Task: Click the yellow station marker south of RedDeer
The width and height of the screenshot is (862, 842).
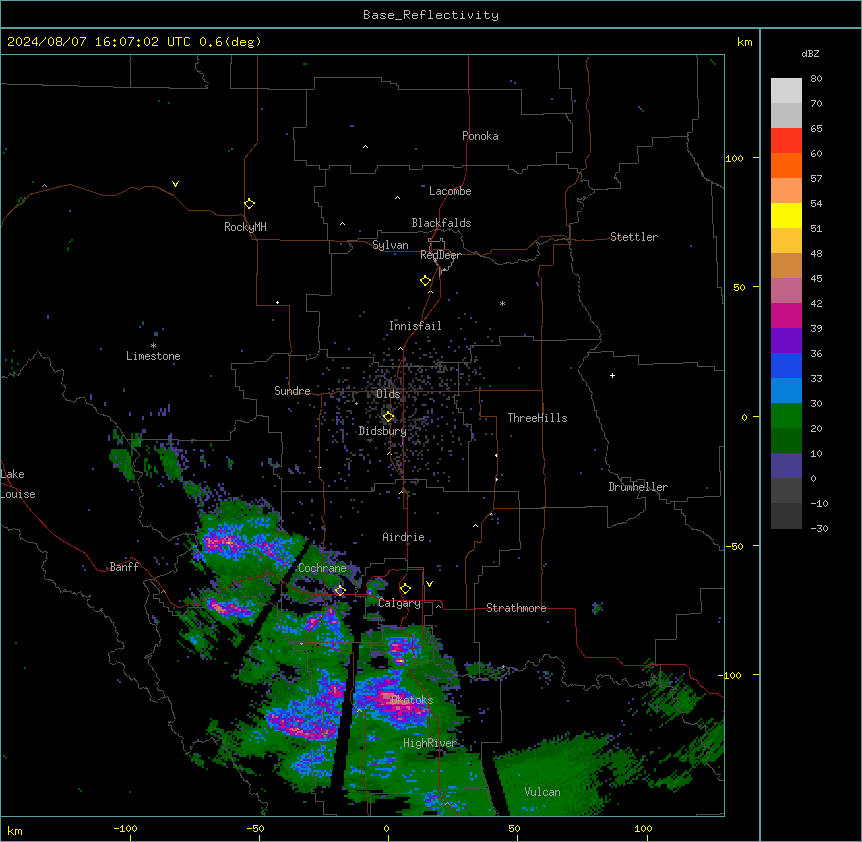Action: click(425, 280)
